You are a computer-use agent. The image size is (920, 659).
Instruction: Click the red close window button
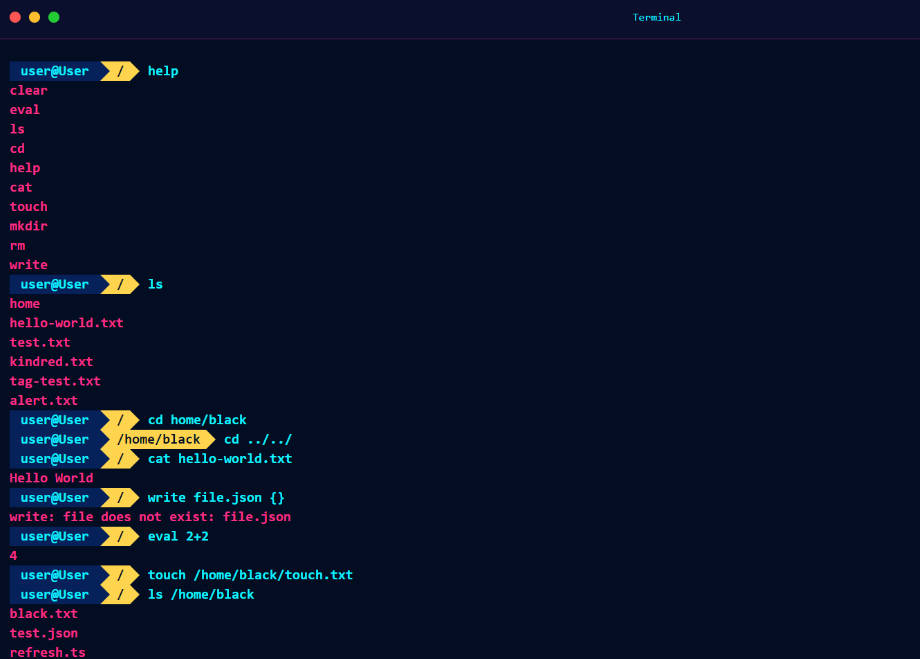pos(15,17)
